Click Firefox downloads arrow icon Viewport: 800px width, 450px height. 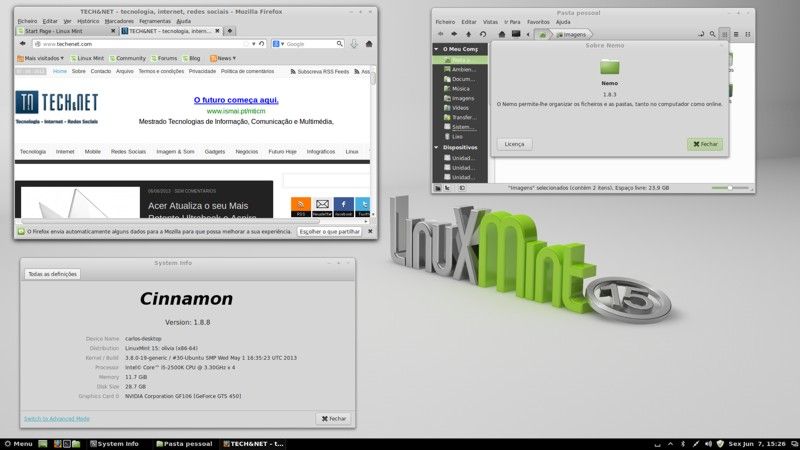(x=352, y=44)
